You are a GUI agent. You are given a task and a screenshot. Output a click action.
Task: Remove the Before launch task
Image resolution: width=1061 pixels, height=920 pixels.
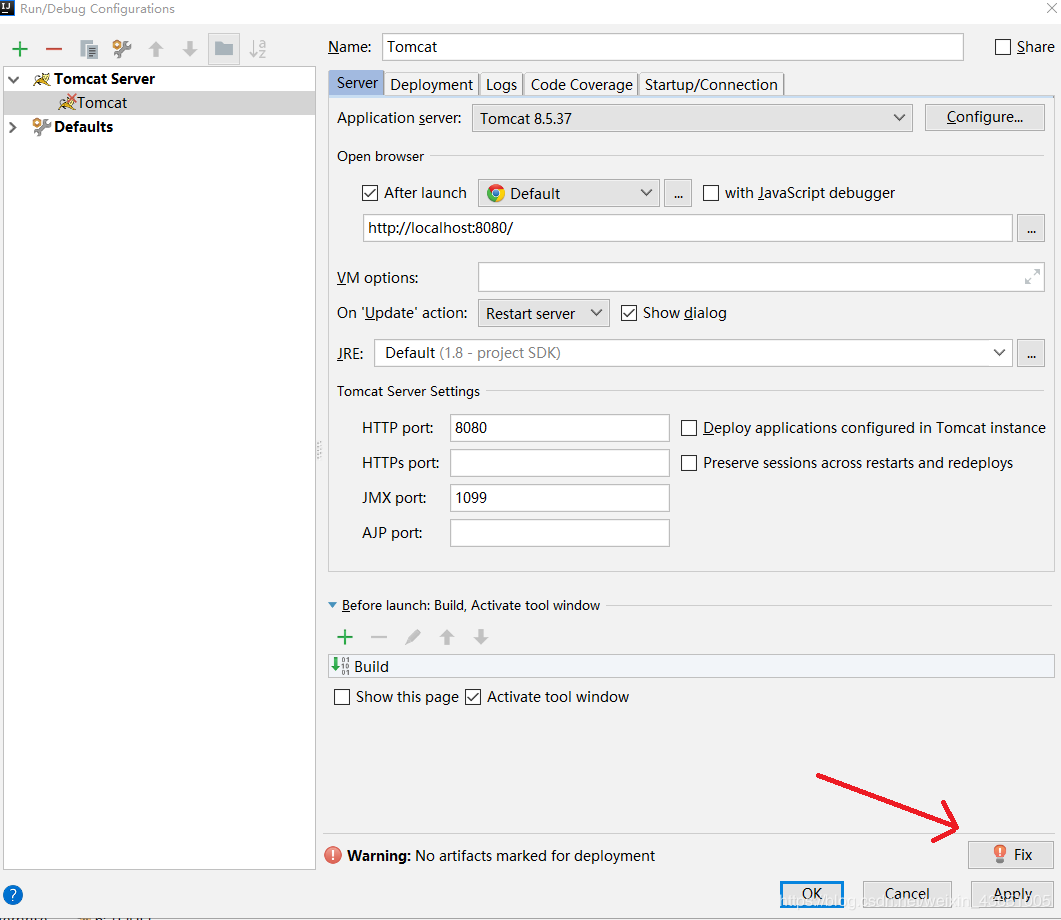(x=379, y=637)
